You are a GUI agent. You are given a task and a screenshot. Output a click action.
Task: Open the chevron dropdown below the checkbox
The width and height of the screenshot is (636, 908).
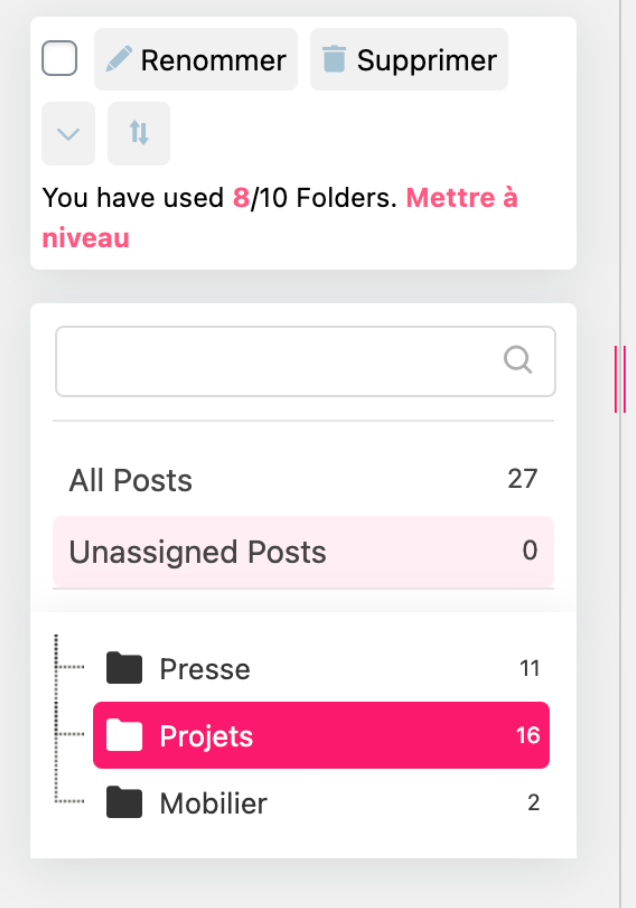point(67,134)
